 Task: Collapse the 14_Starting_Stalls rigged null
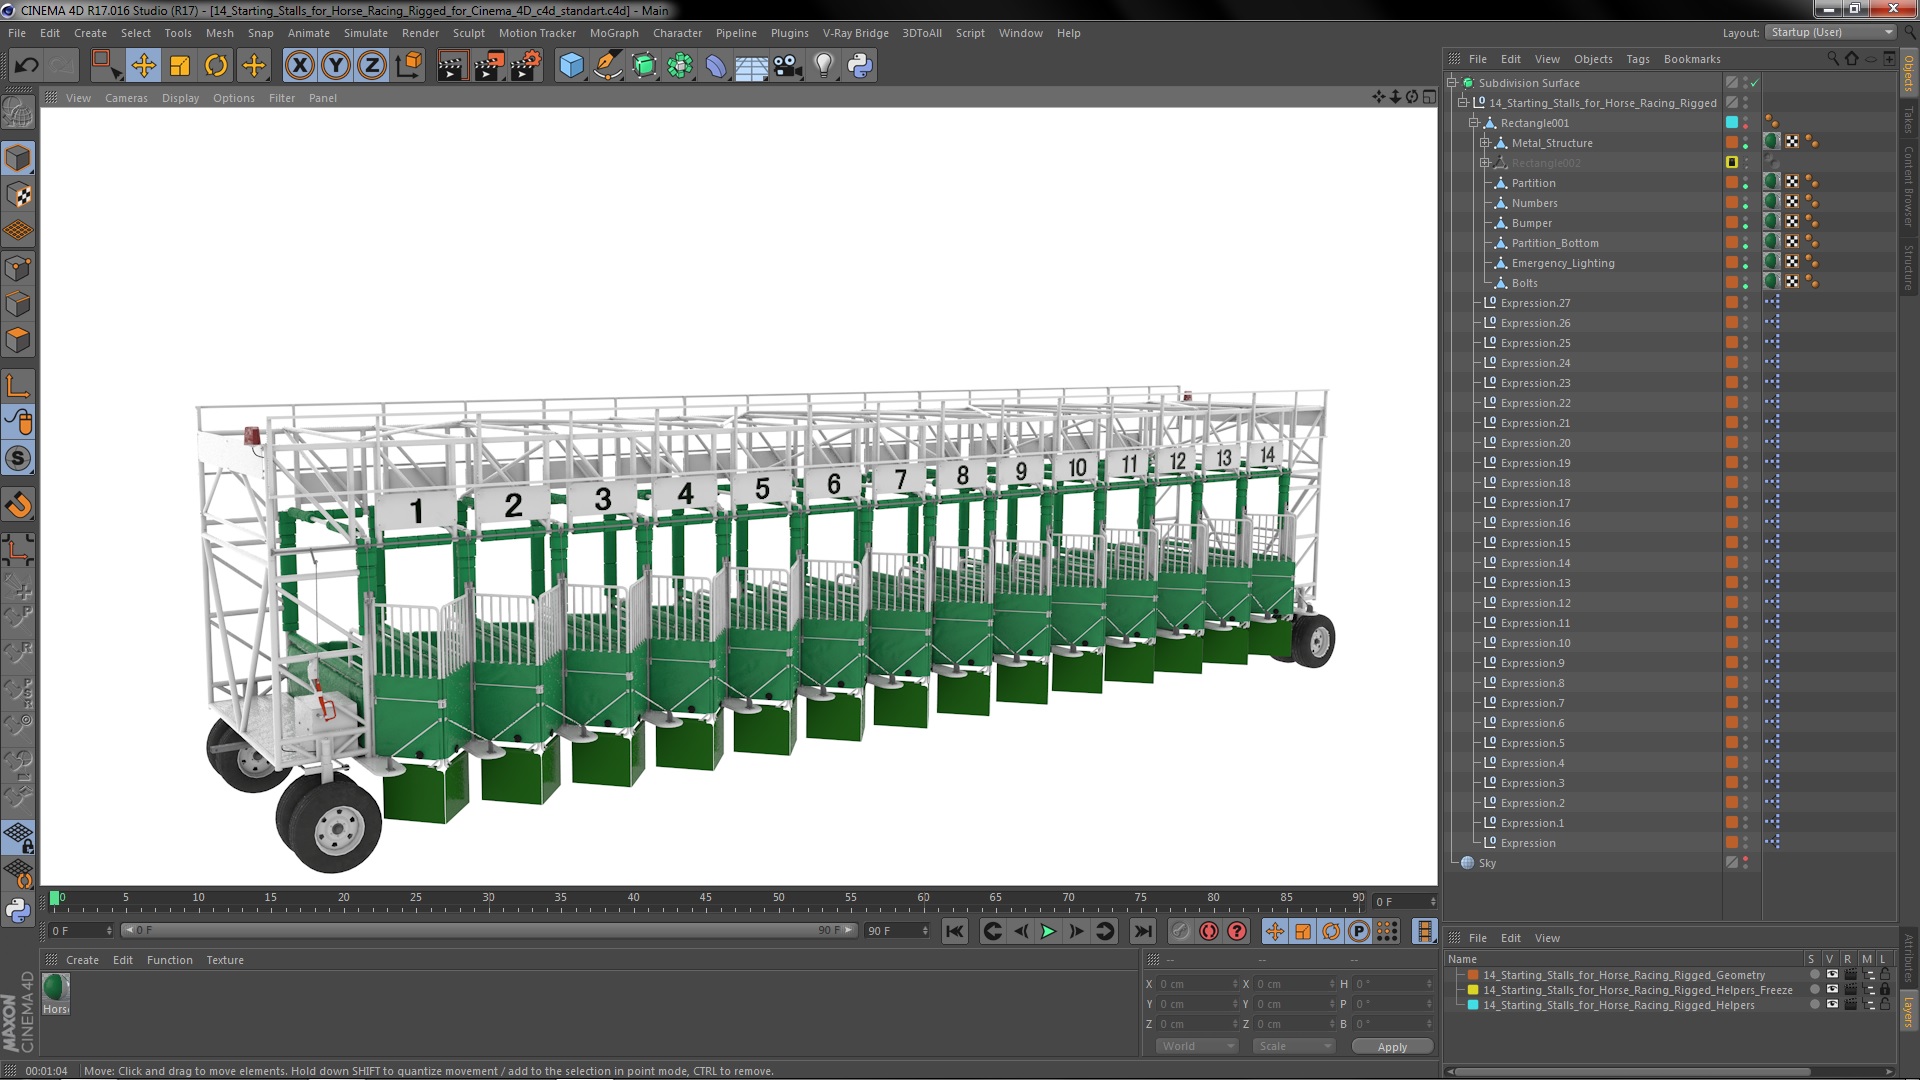[x=1463, y=103]
